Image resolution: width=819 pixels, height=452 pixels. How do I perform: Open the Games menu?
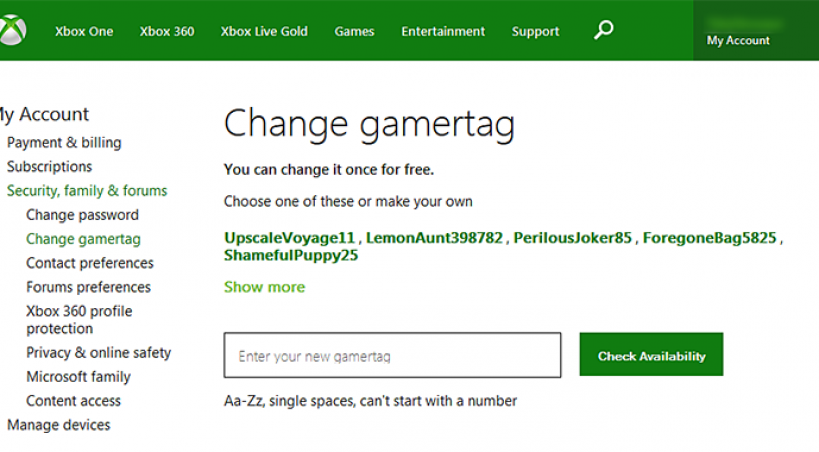(354, 31)
